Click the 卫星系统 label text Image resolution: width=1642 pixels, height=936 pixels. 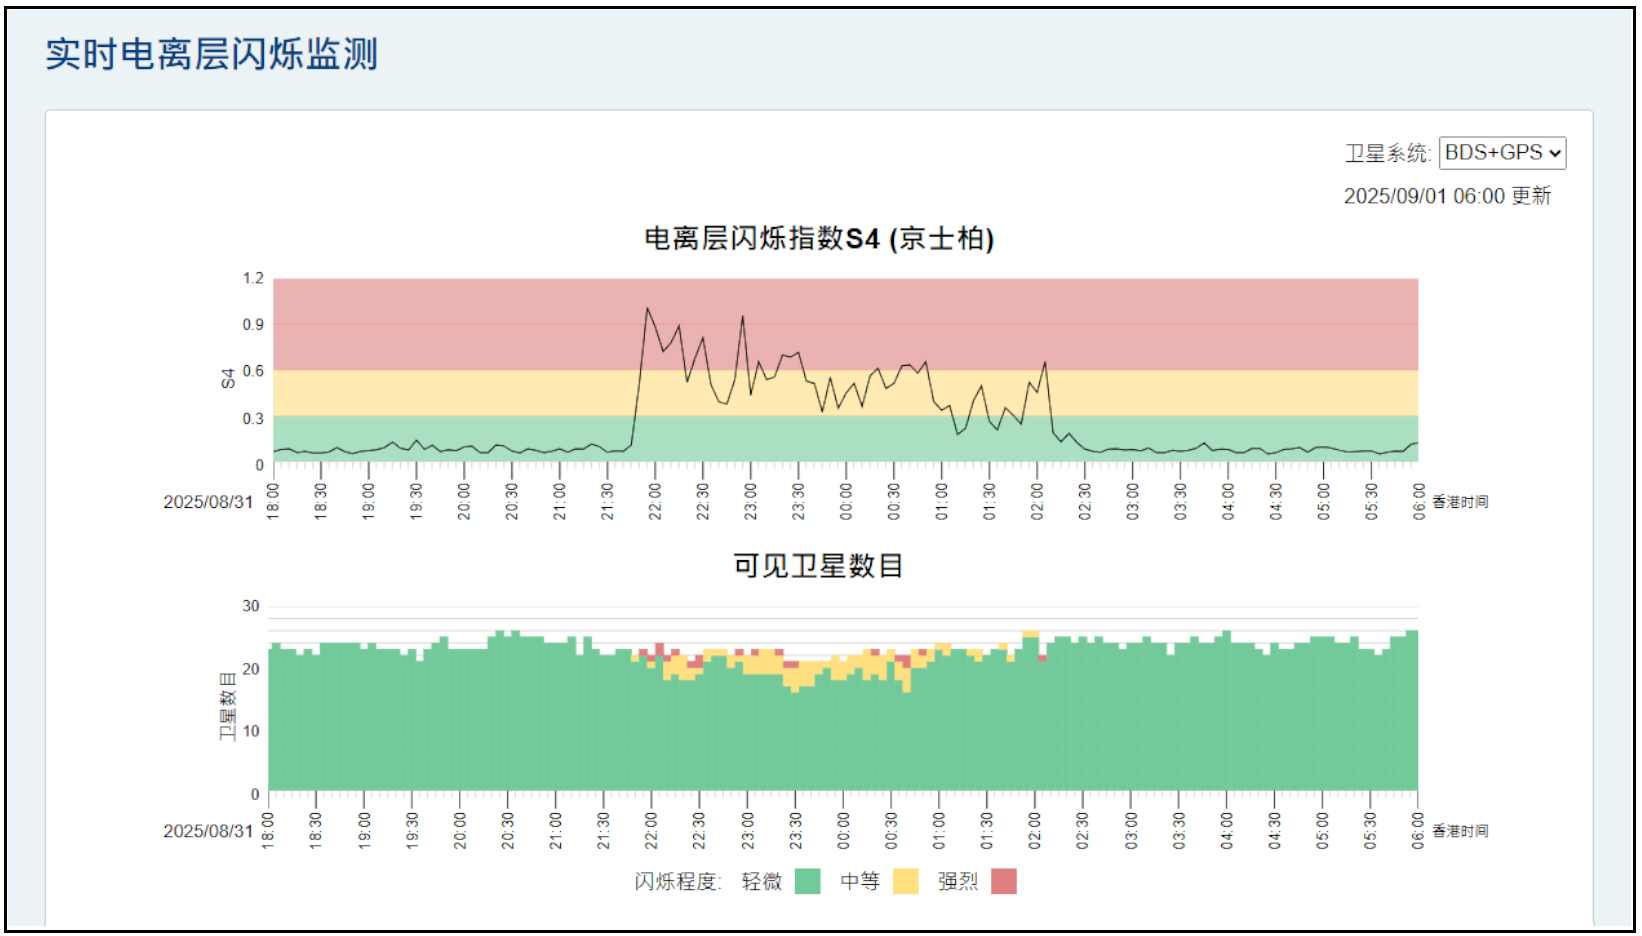click(1386, 153)
